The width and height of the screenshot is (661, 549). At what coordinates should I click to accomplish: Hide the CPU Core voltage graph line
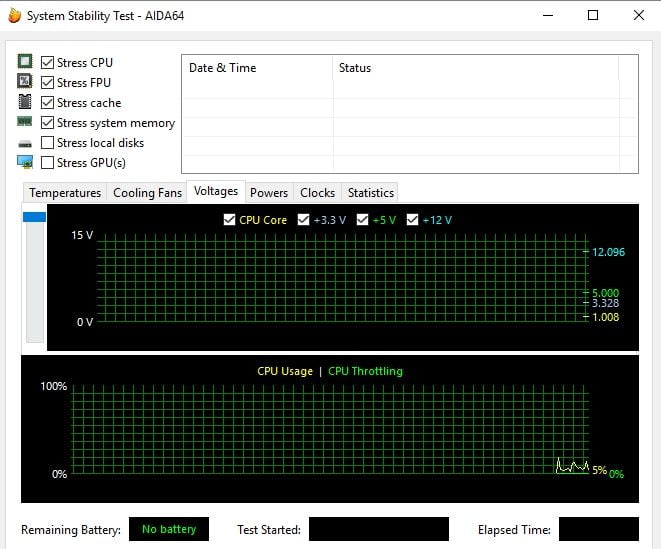click(x=229, y=220)
